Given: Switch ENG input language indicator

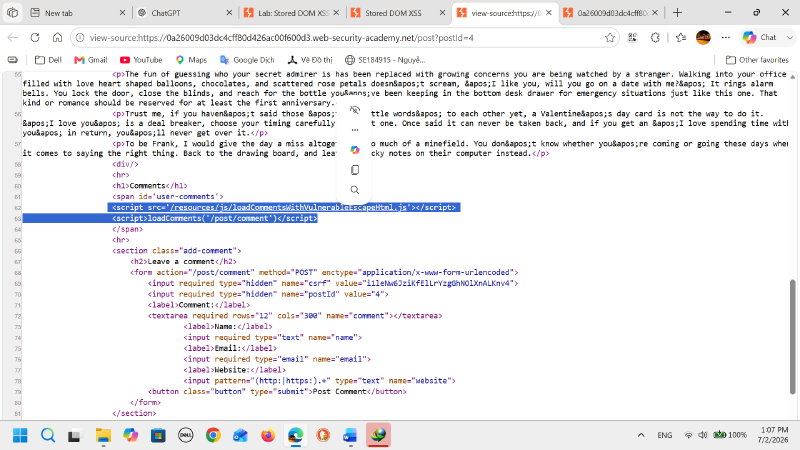Looking at the screenshot, I should (664, 435).
